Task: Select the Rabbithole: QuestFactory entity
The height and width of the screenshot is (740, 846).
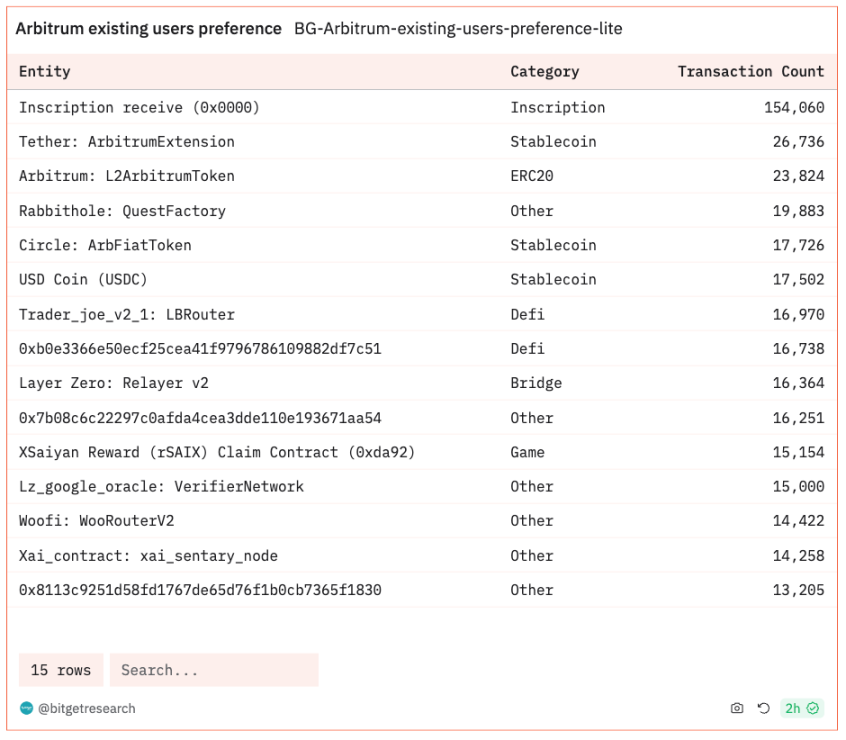Action: [x=122, y=211]
